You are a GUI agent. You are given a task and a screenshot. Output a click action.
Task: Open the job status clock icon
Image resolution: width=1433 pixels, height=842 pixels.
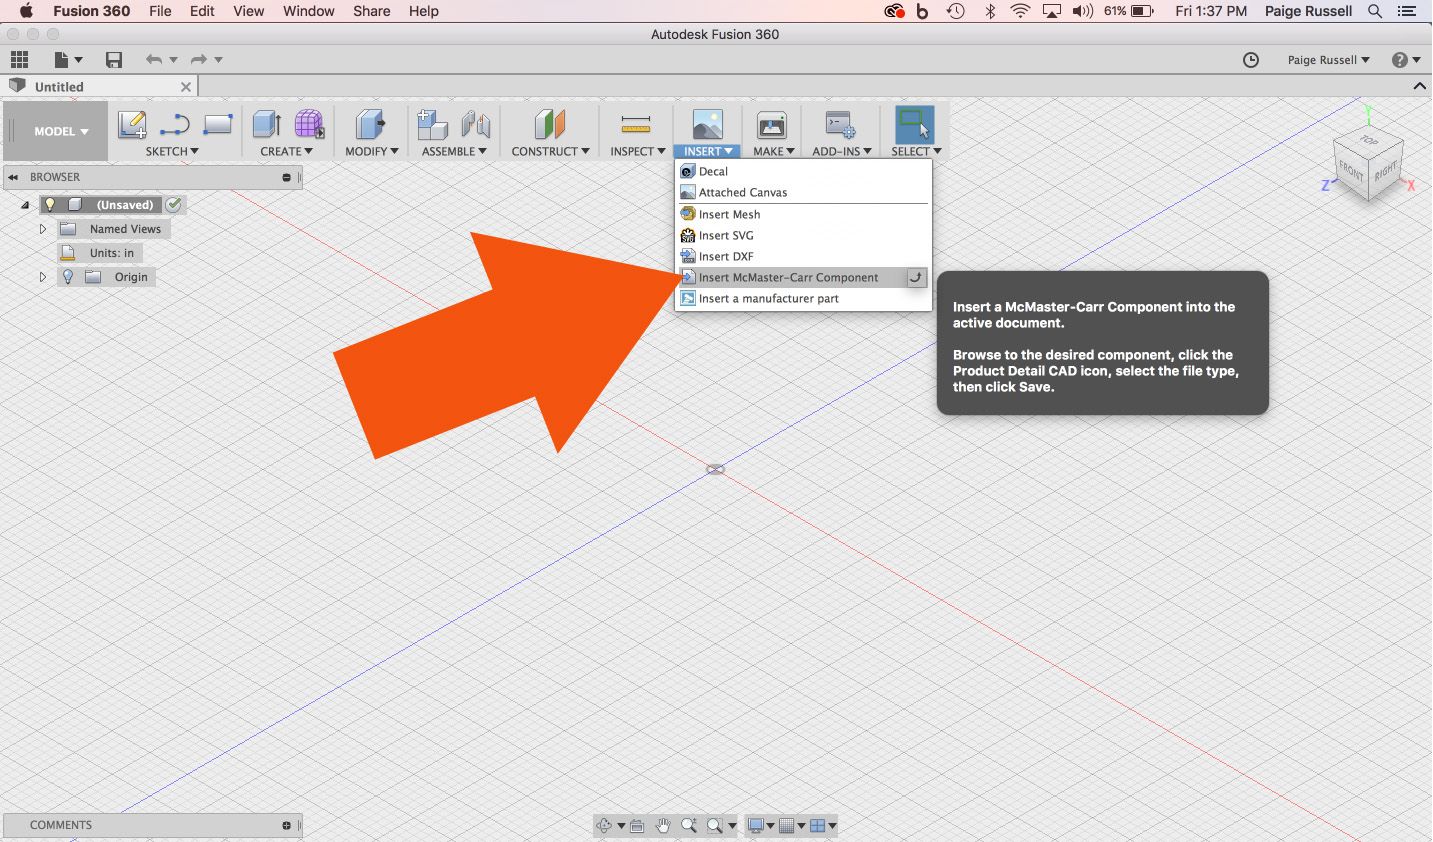(x=1251, y=60)
